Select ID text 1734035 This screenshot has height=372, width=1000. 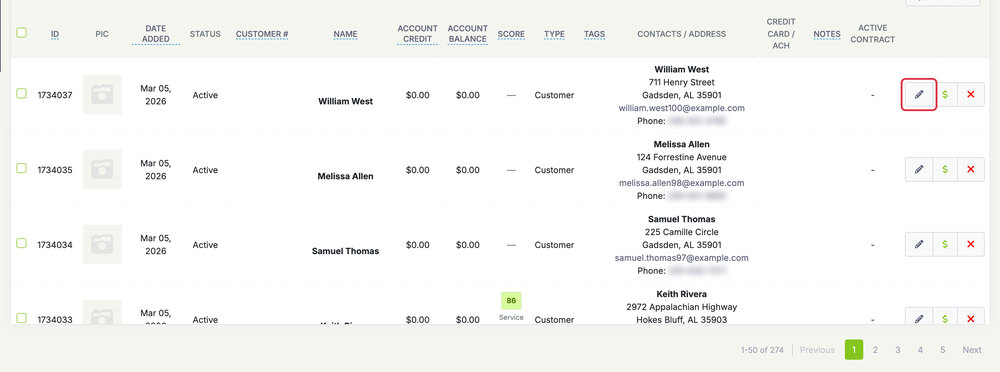[55, 170]
